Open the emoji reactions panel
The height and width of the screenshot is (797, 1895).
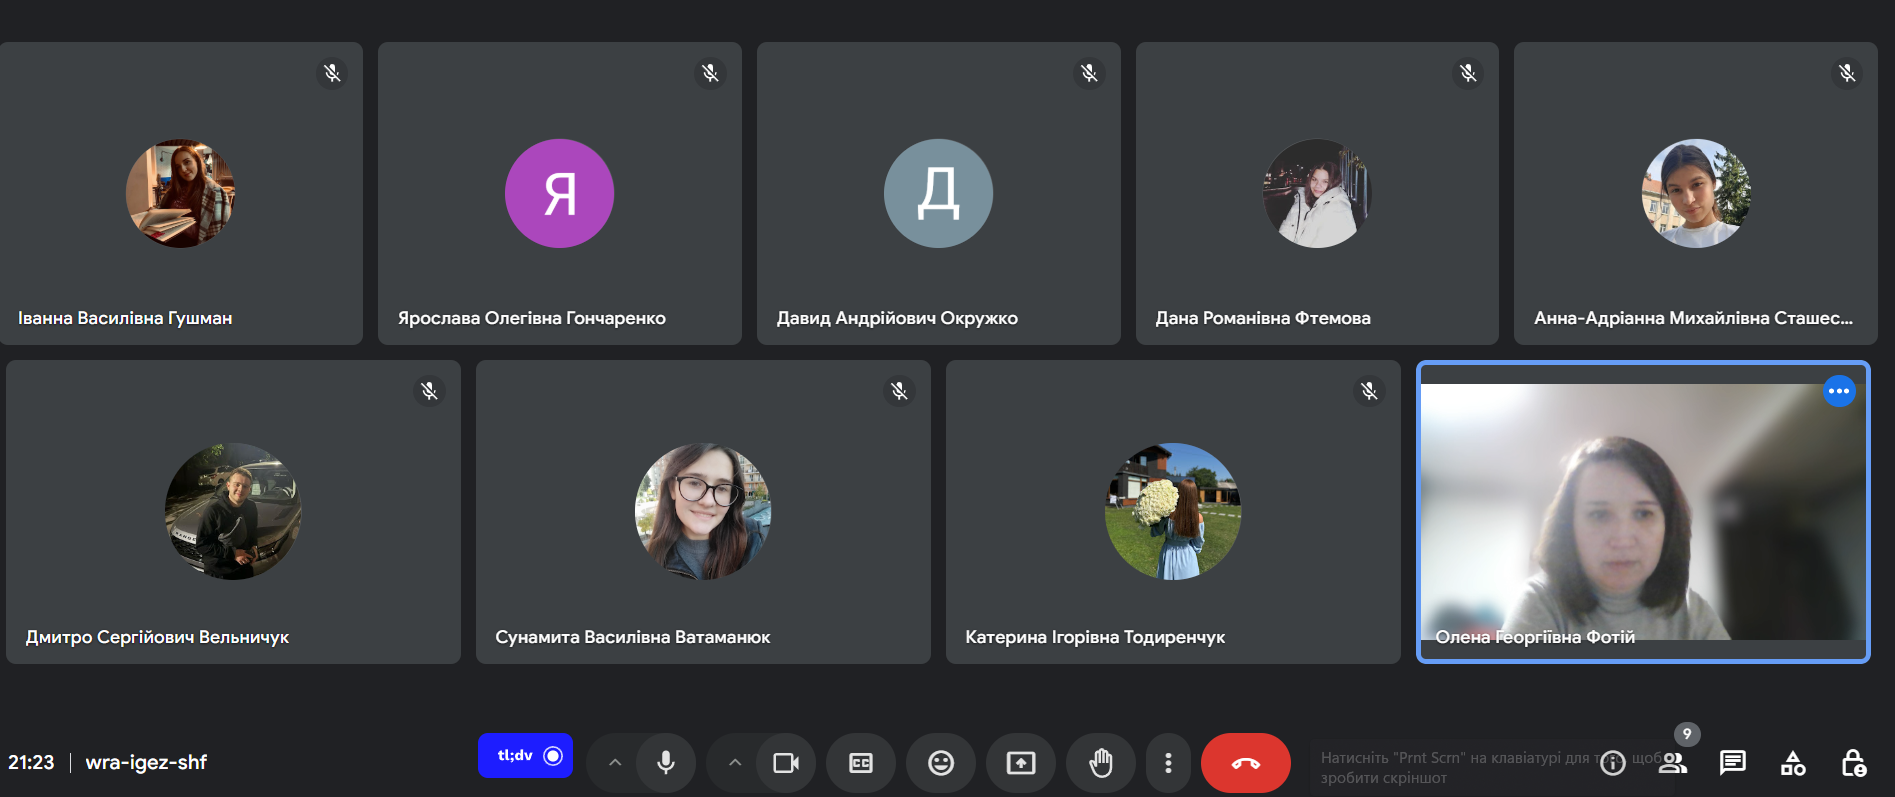[x=941, y=763]
